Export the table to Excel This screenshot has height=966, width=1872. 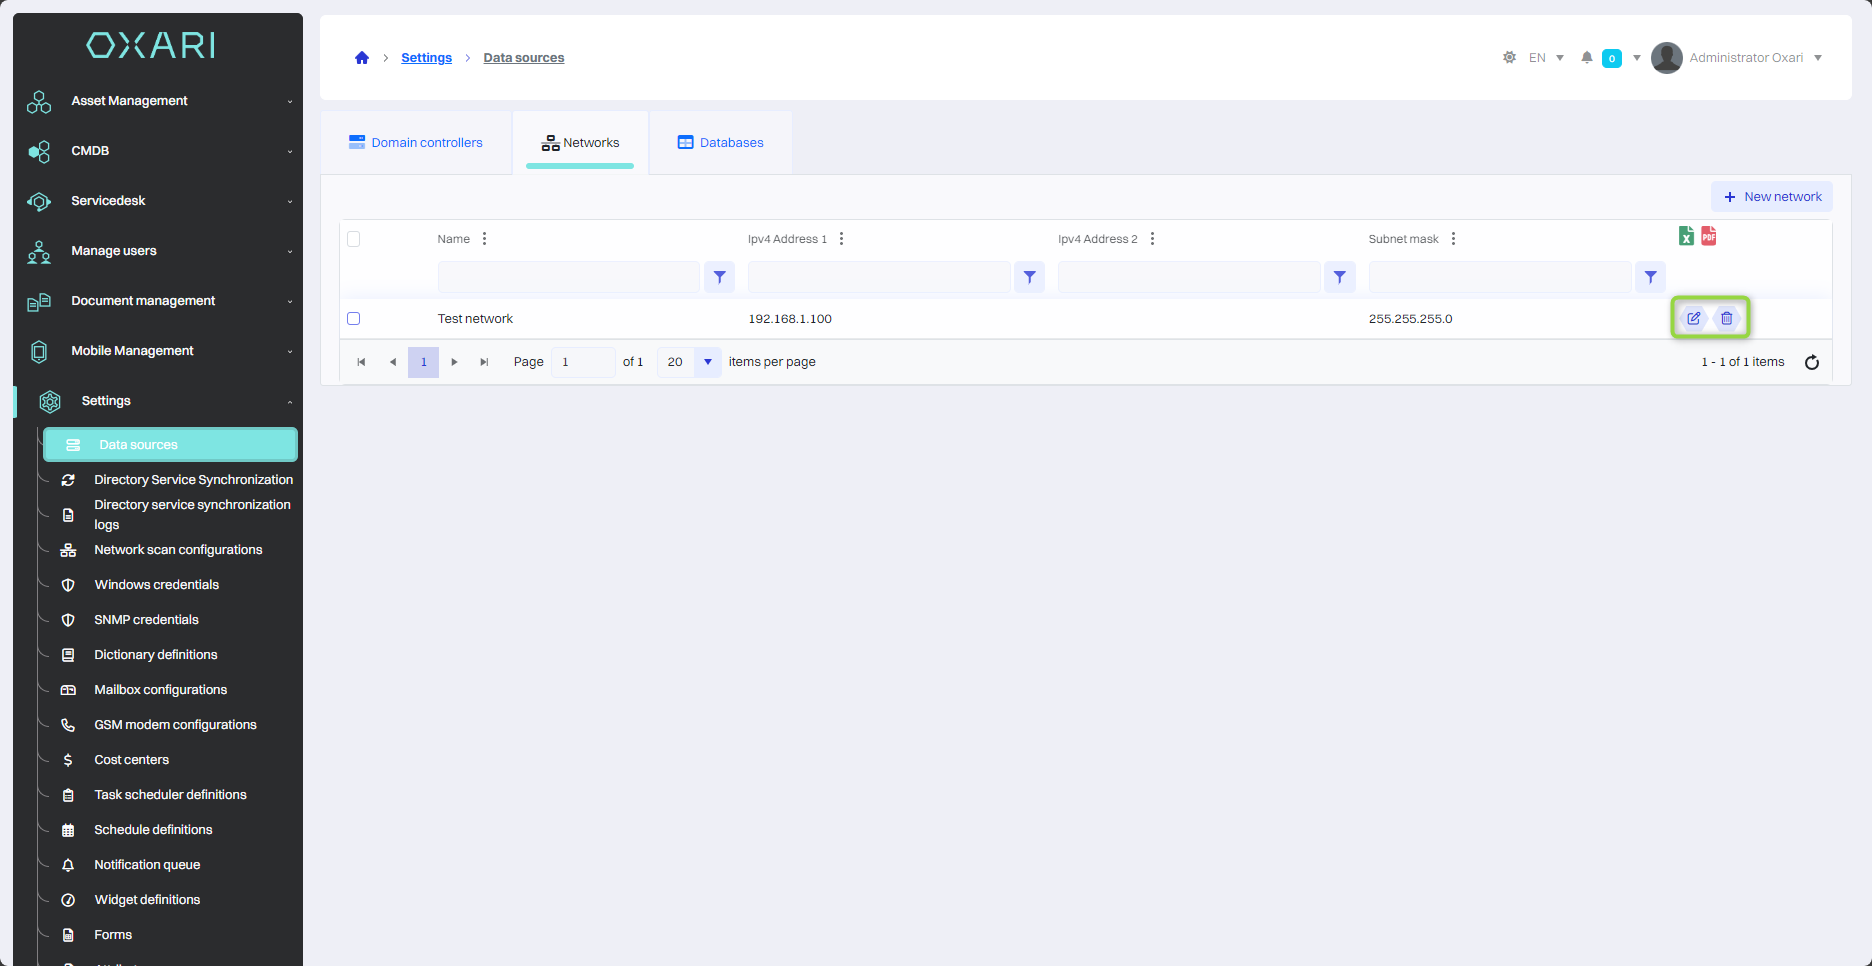(x=1686, y=236)
